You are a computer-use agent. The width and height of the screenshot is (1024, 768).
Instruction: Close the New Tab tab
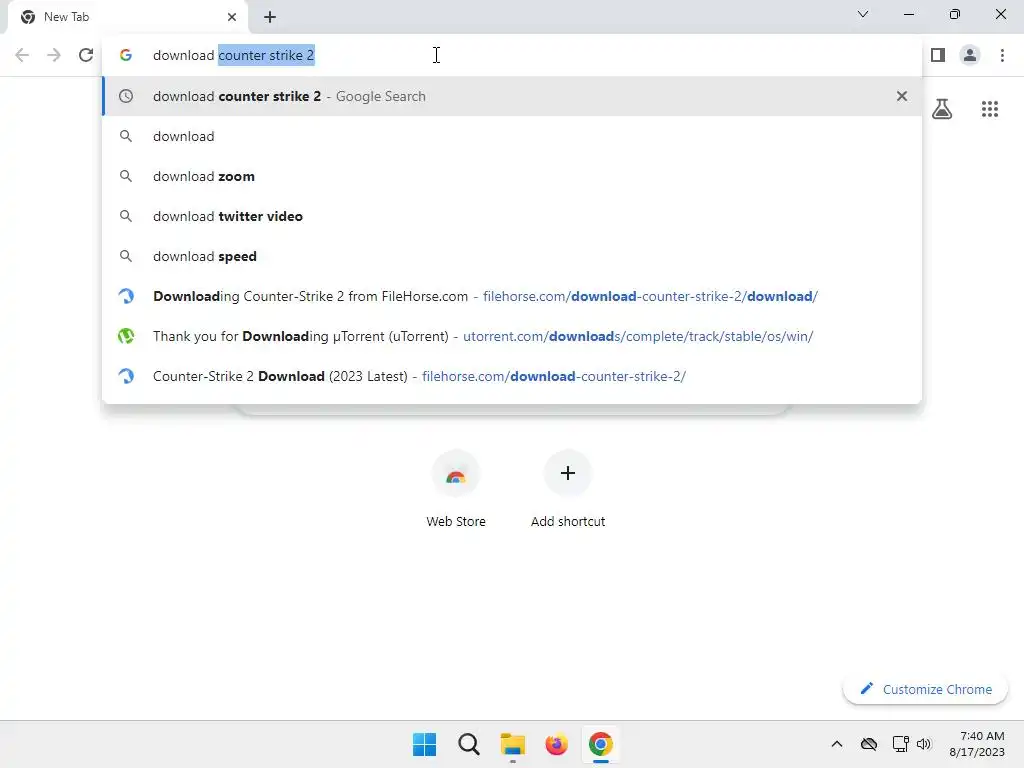tap(232, 17)
